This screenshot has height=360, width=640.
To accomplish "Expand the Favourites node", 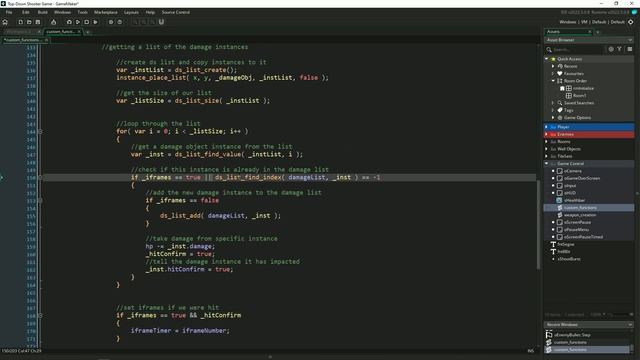I will click(553, 73).
